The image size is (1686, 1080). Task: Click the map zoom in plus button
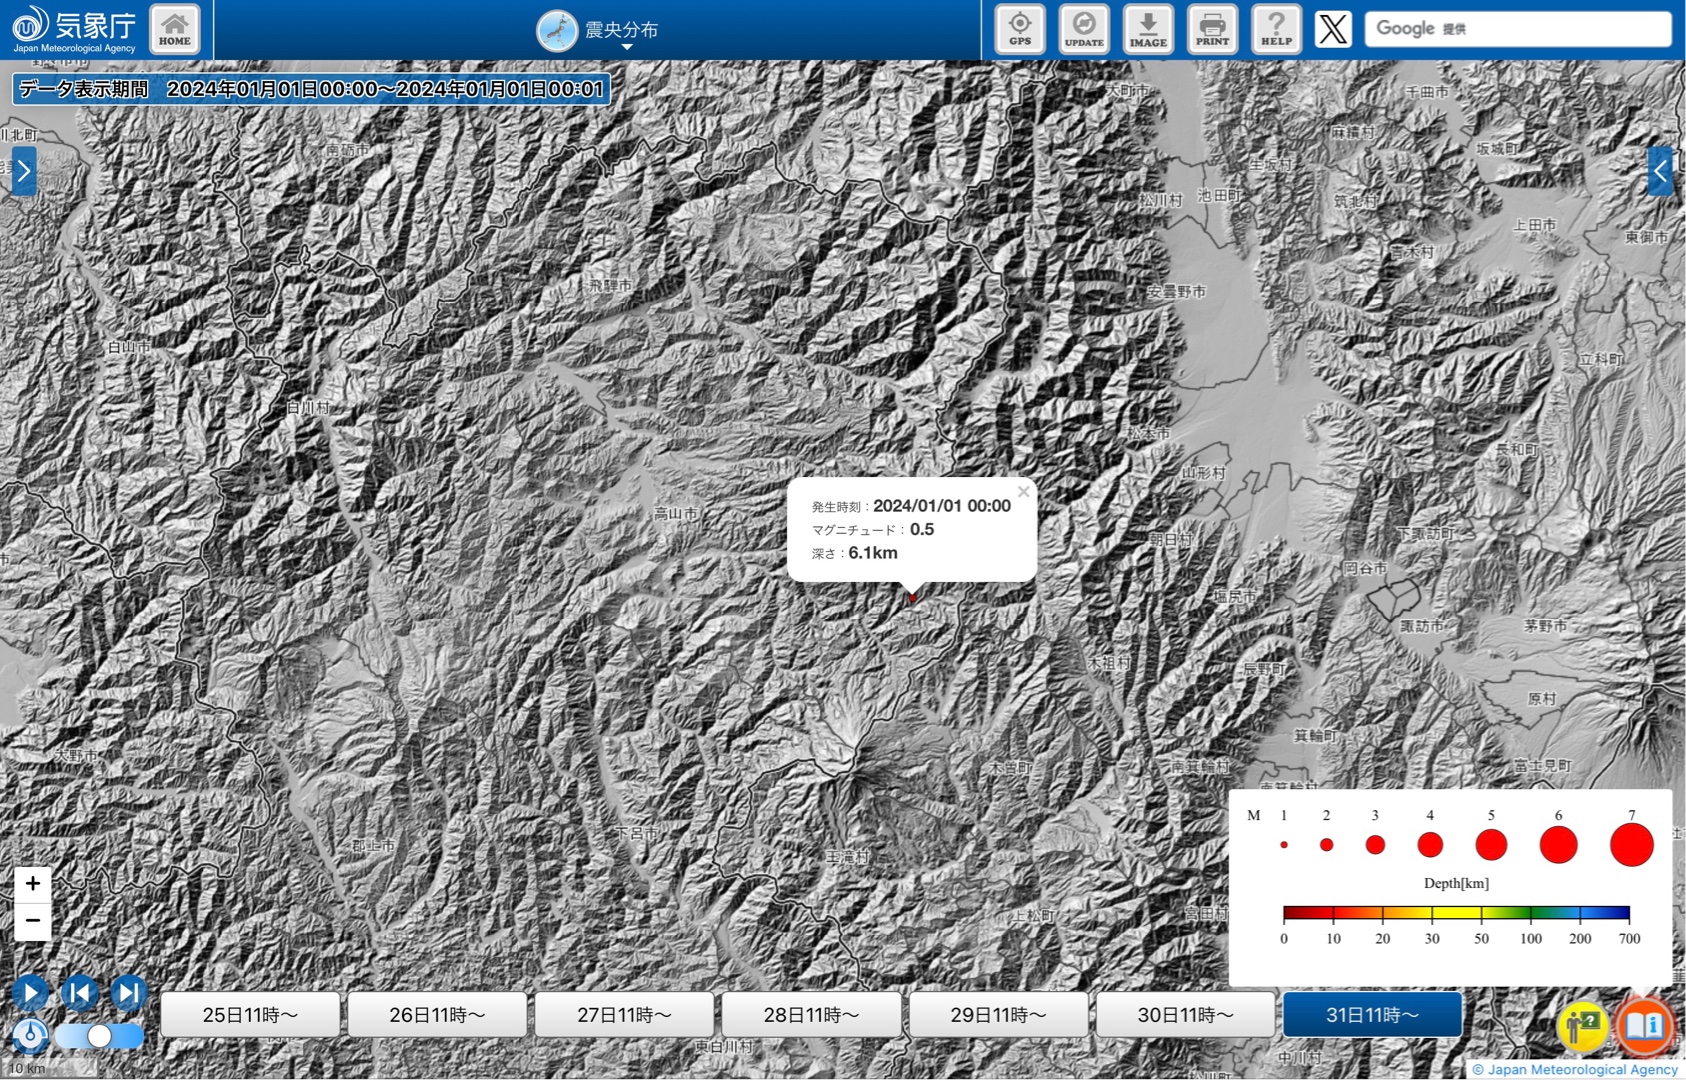[33, 883]
